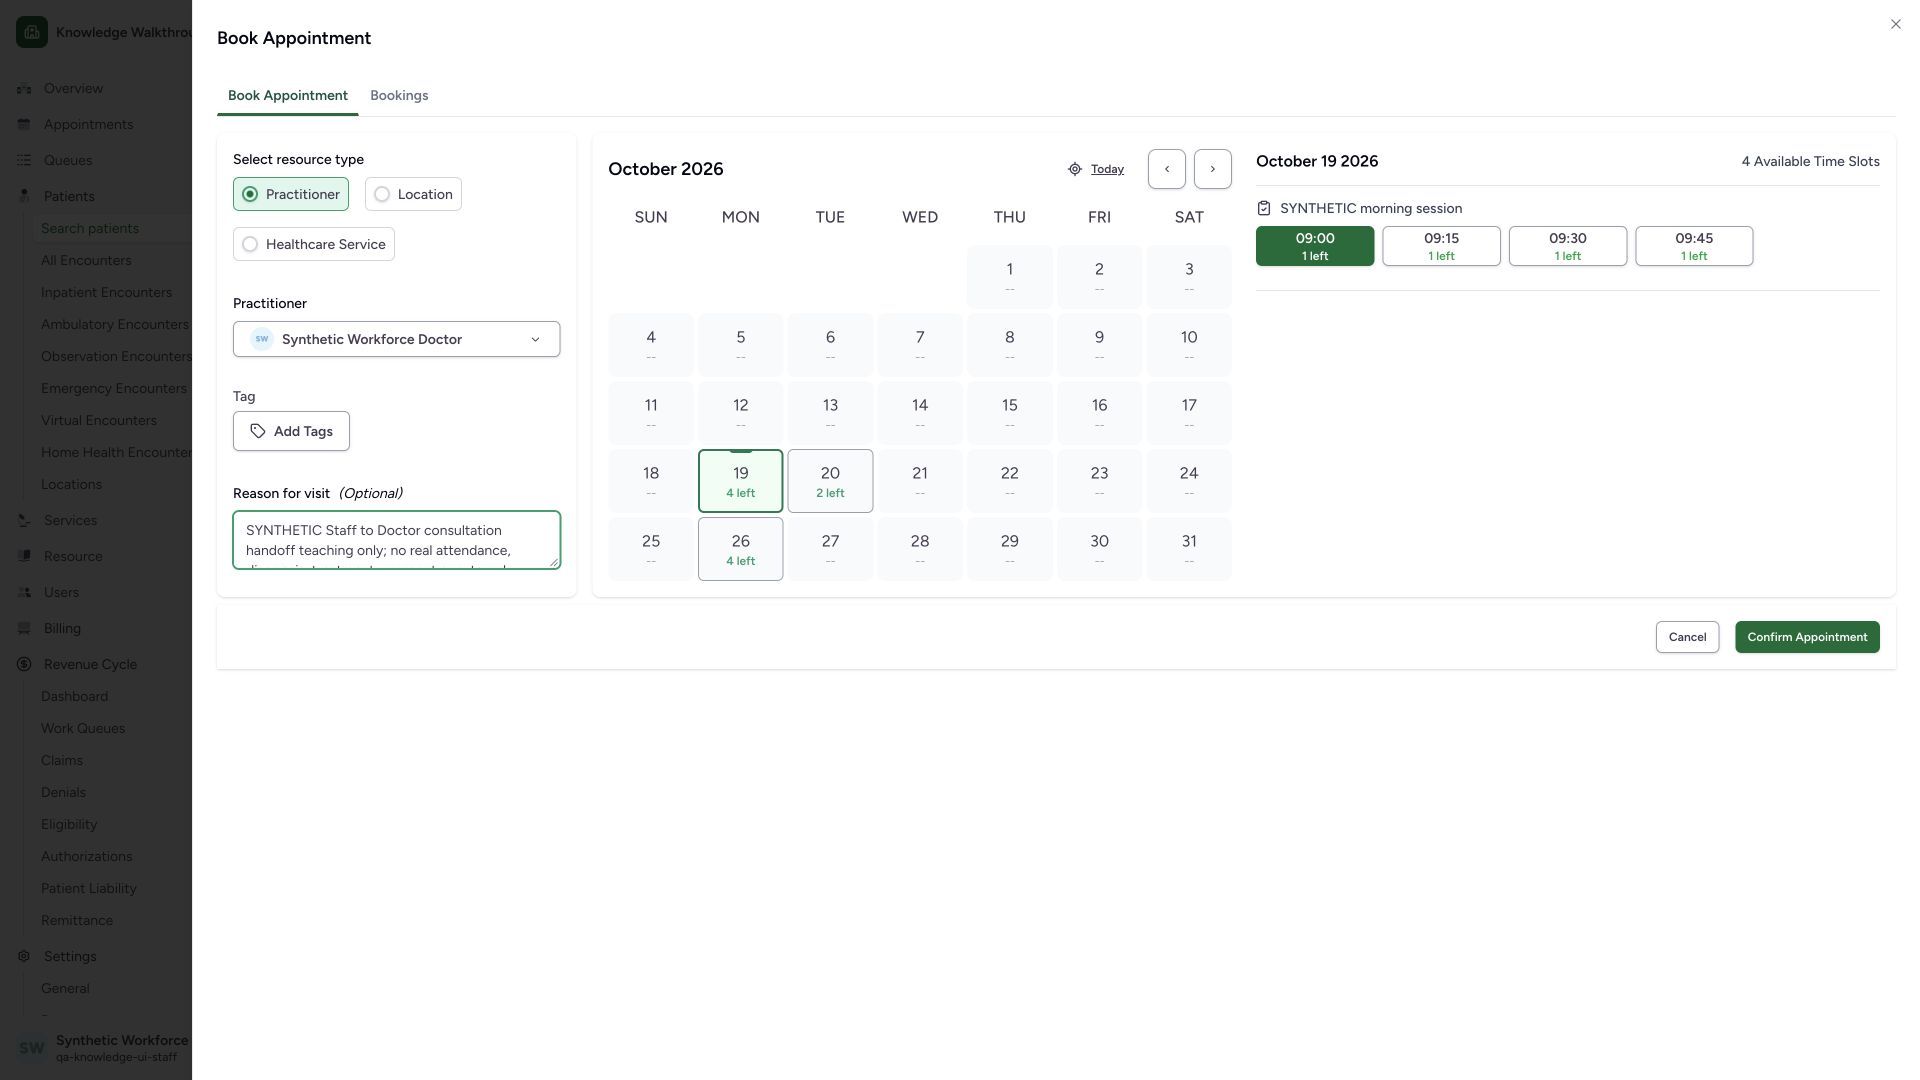Select the Location resource type

click(413, 194)
